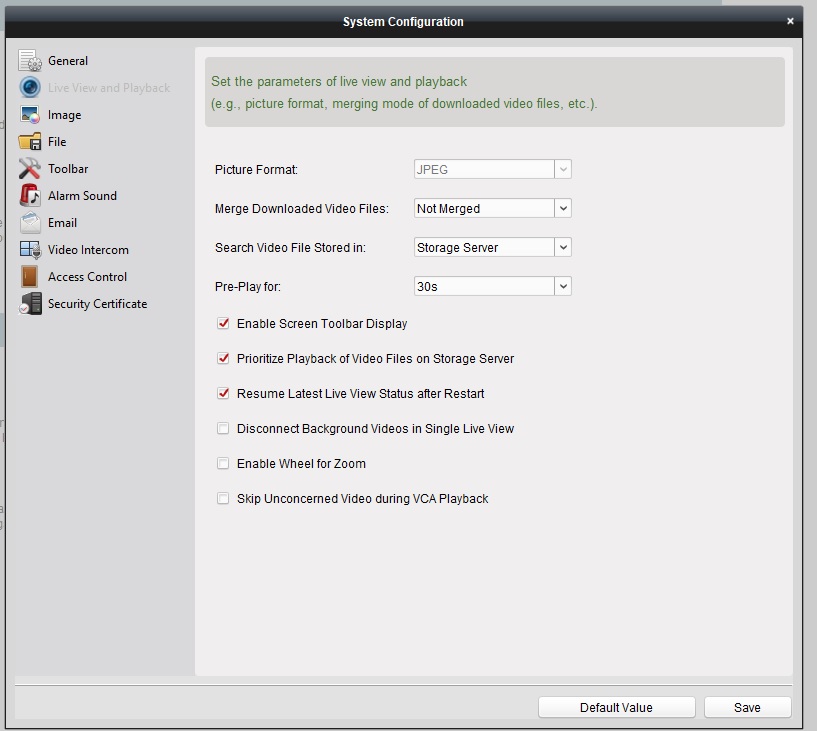Click the Security Certificate icon
Image resolution: width=817 pixels, height=731 pixels.
pos(30,304)
